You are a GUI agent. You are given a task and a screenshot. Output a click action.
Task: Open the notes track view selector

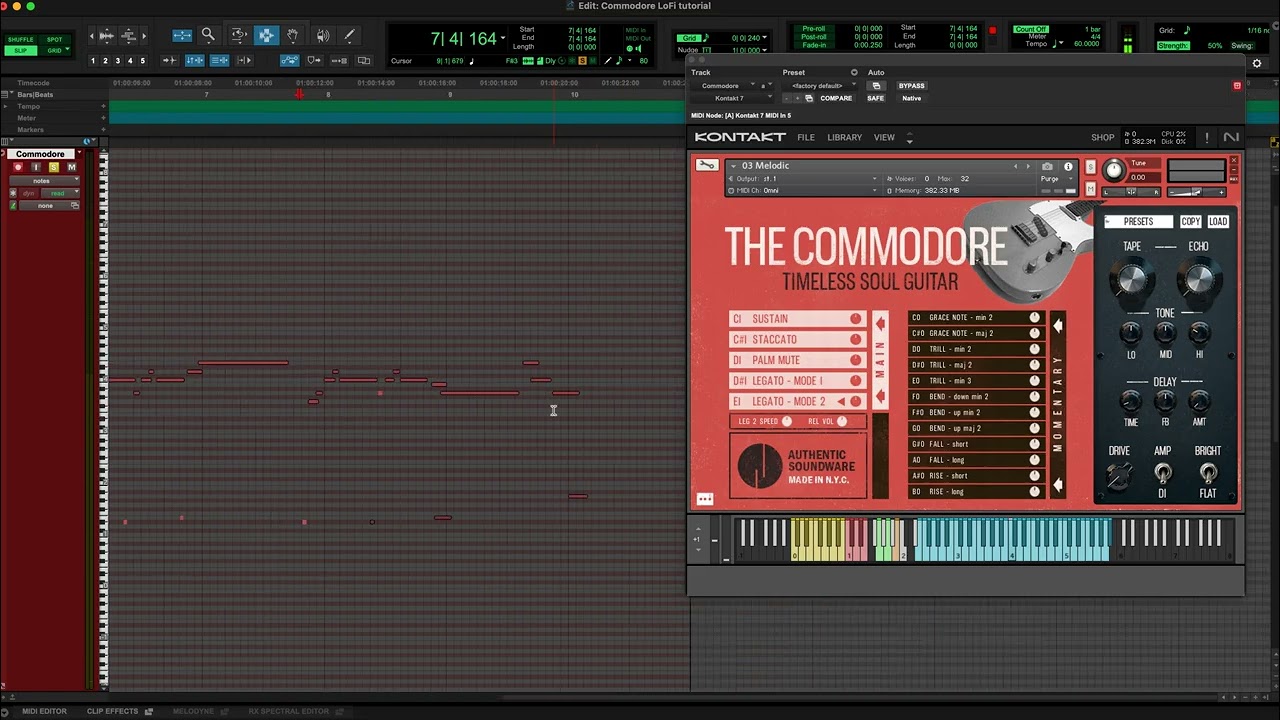tap(44, 181)
